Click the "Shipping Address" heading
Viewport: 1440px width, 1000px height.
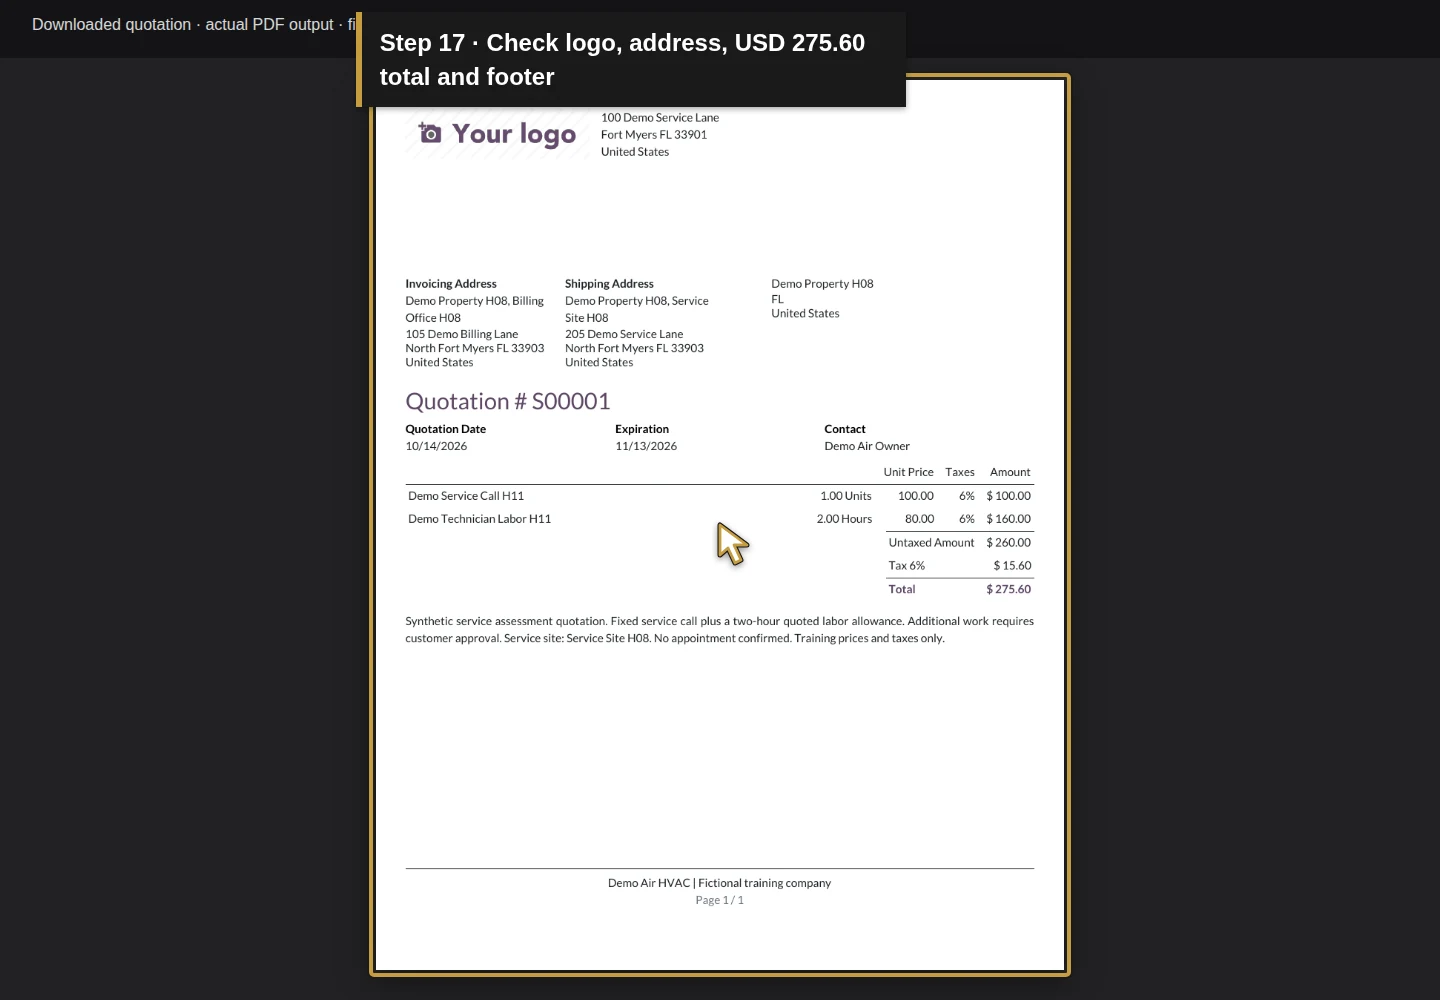[609, 284]
